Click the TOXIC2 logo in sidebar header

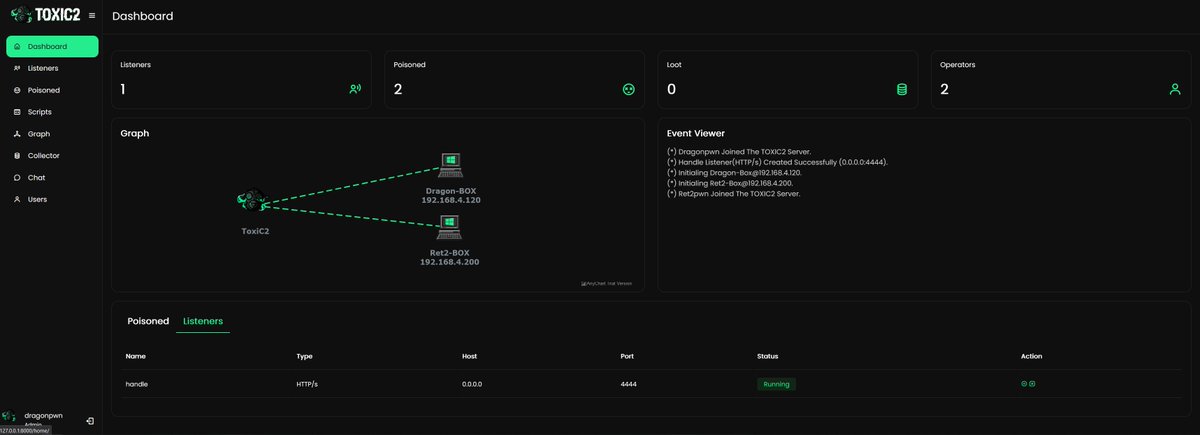(x=45, y=16)
